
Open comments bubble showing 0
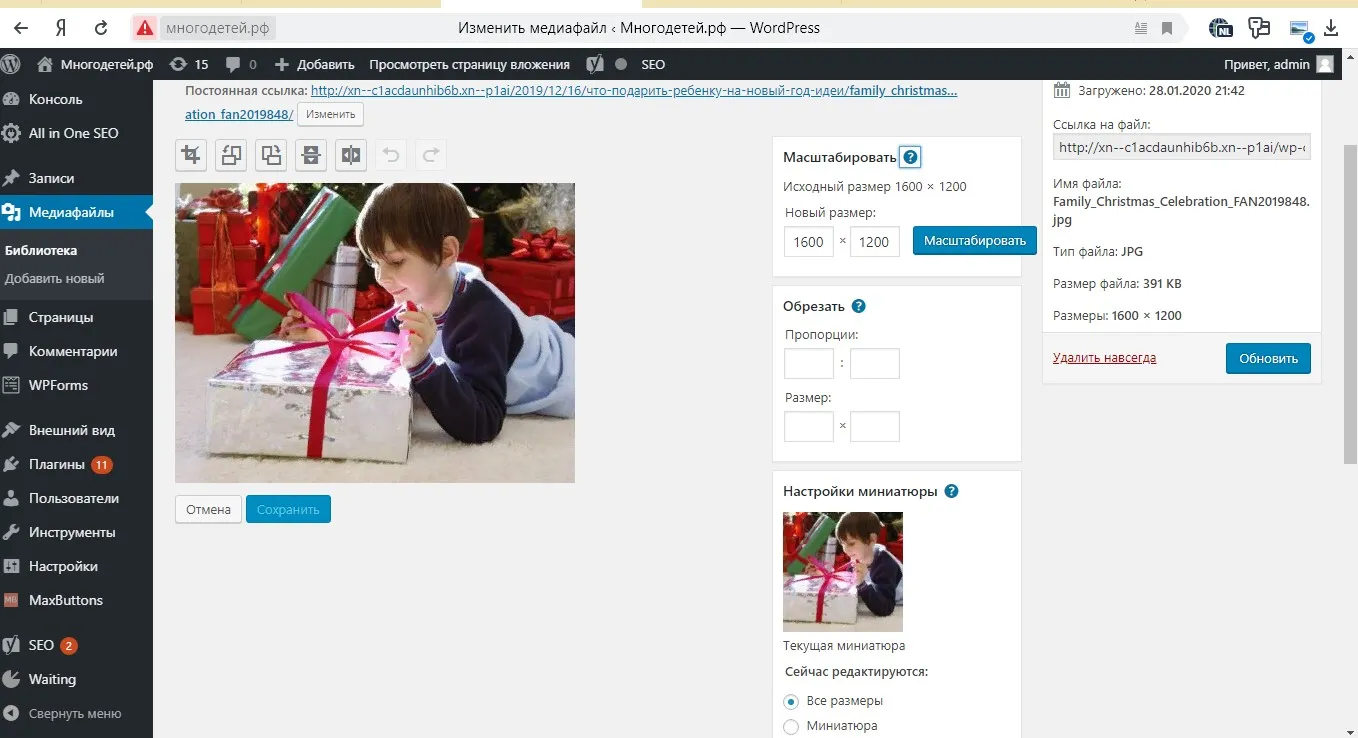(241, 64)
